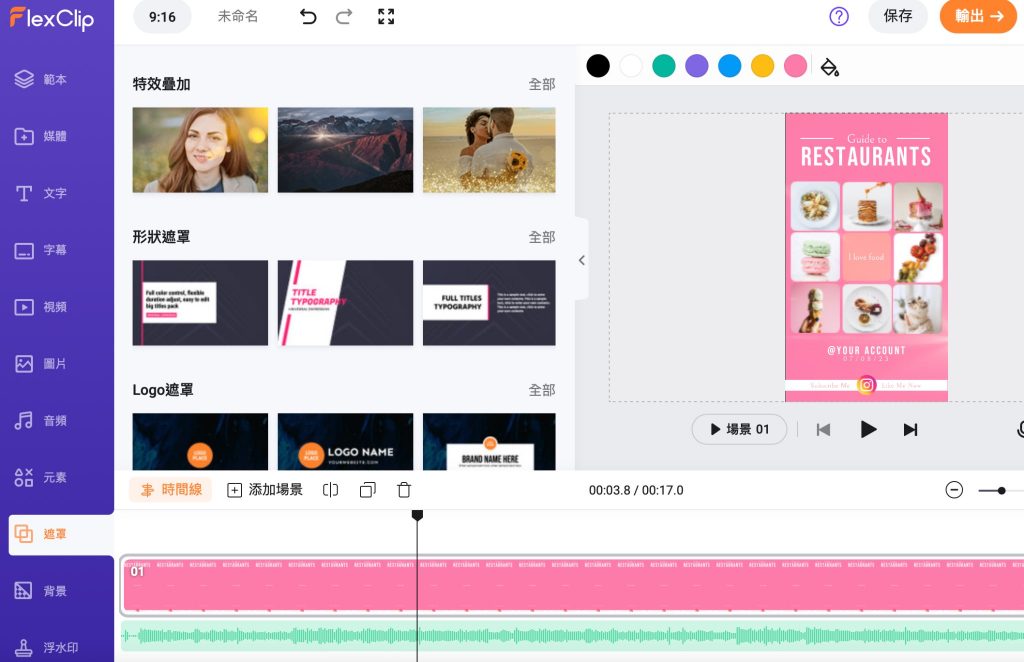Click the 保存 button
This screenshot has height=662, width=1024.
pyautogui.click(x=897, y=17)
